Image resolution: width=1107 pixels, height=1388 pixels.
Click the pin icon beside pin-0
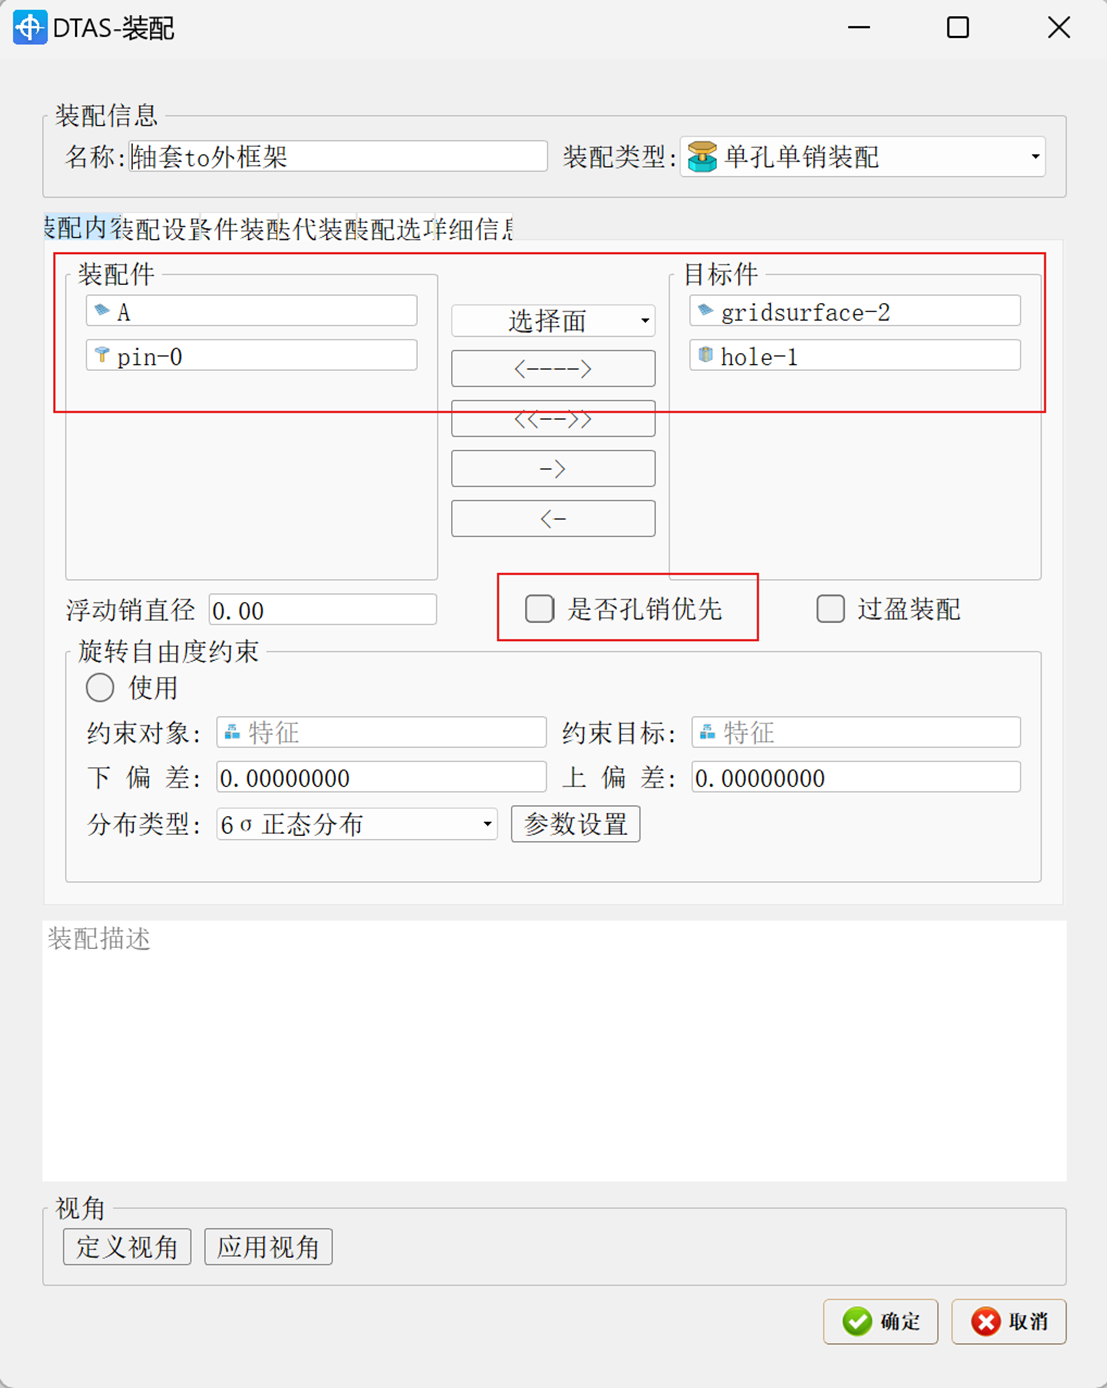point(103,355)
